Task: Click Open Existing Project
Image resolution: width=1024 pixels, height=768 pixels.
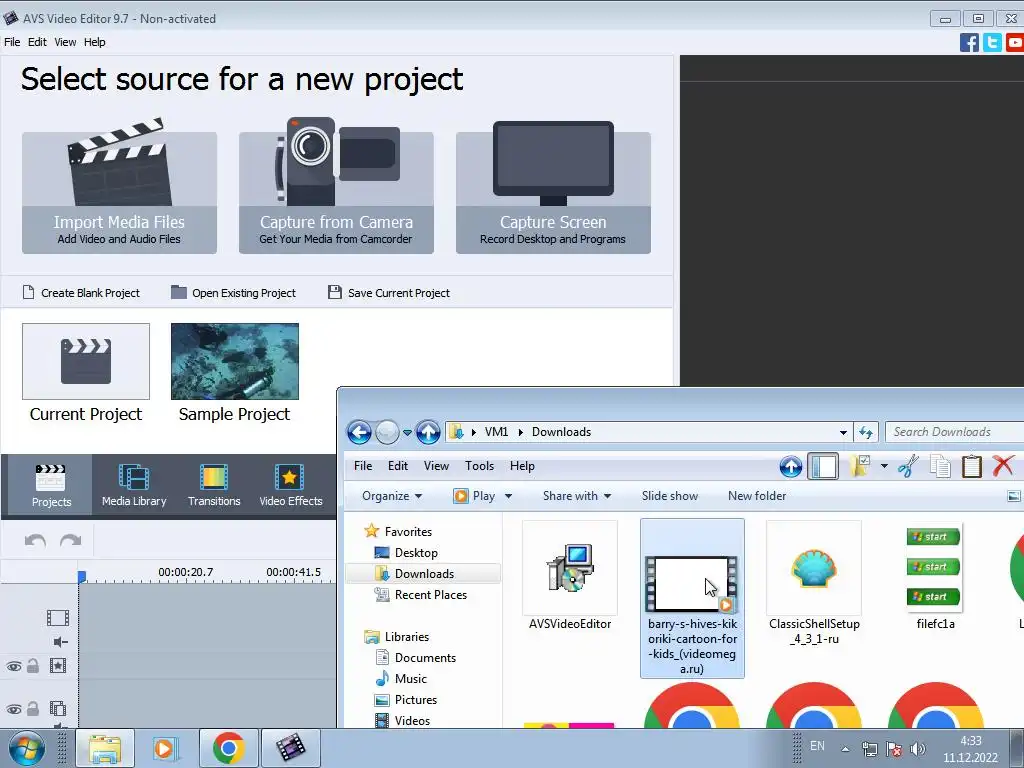Action: coord(233,293)
